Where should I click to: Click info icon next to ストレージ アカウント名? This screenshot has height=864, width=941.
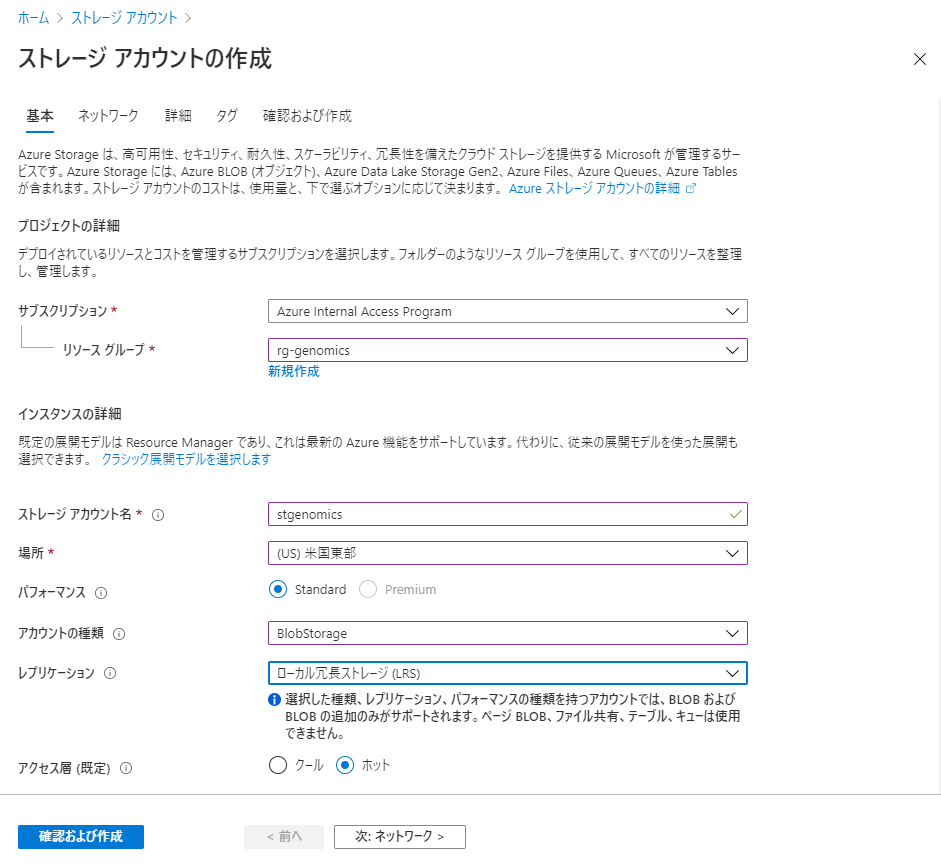158,515
